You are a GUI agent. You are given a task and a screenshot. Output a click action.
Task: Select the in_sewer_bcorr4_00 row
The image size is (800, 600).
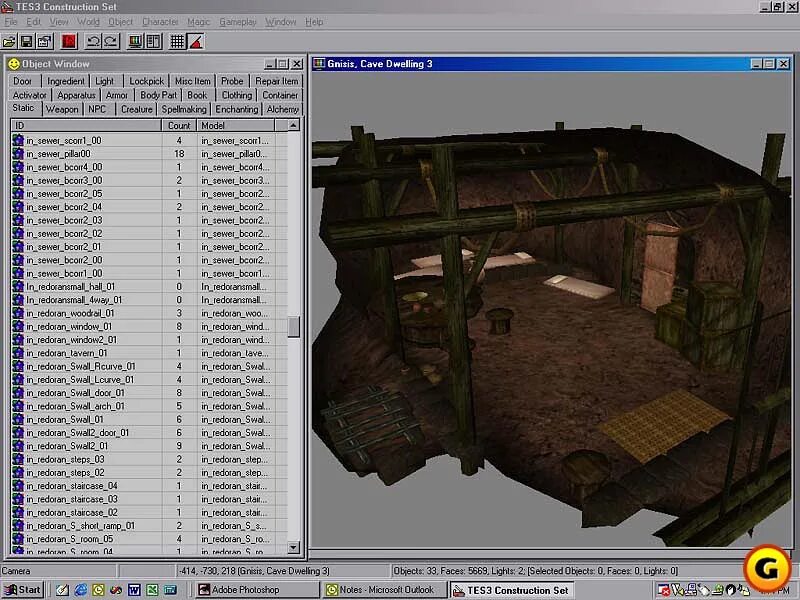[149, 167]
